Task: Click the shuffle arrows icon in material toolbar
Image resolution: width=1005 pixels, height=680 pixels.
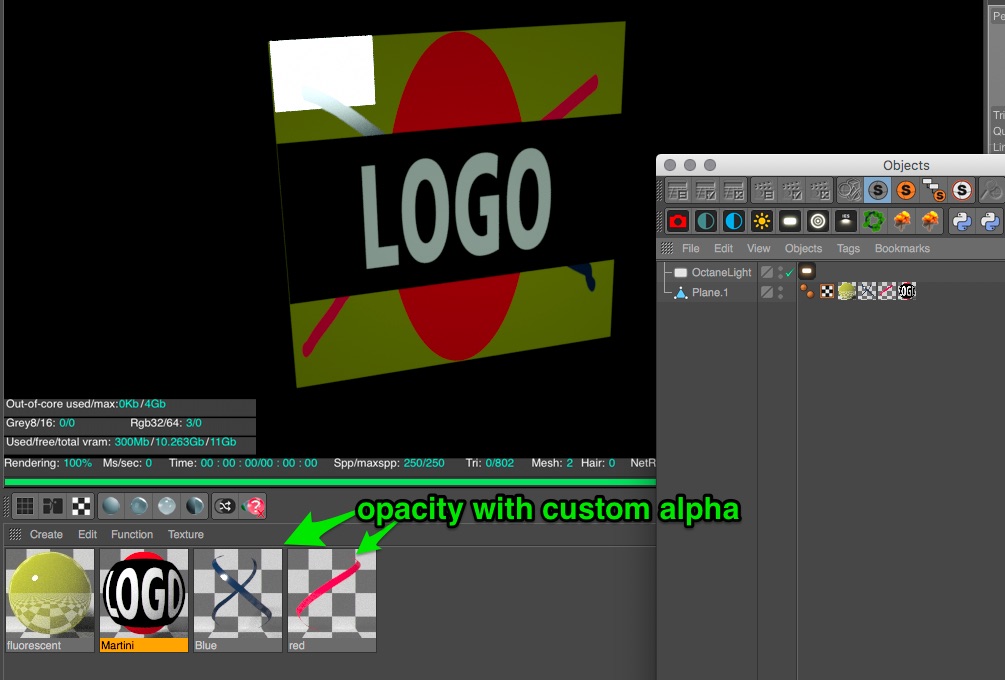Action: (x=225, y=506)
